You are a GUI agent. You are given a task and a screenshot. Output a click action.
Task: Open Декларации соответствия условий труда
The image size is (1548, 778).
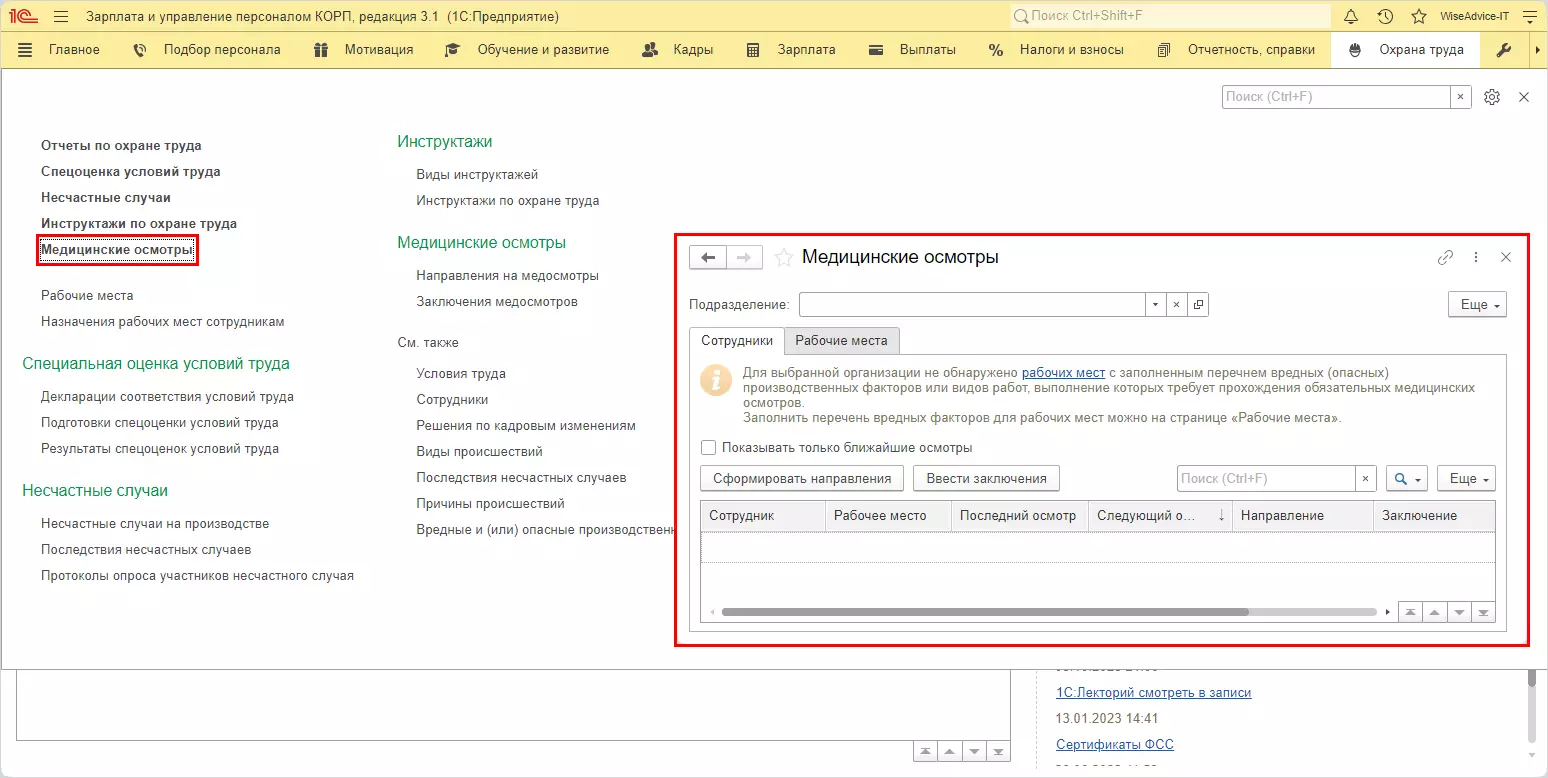click(x=167, y=397)
